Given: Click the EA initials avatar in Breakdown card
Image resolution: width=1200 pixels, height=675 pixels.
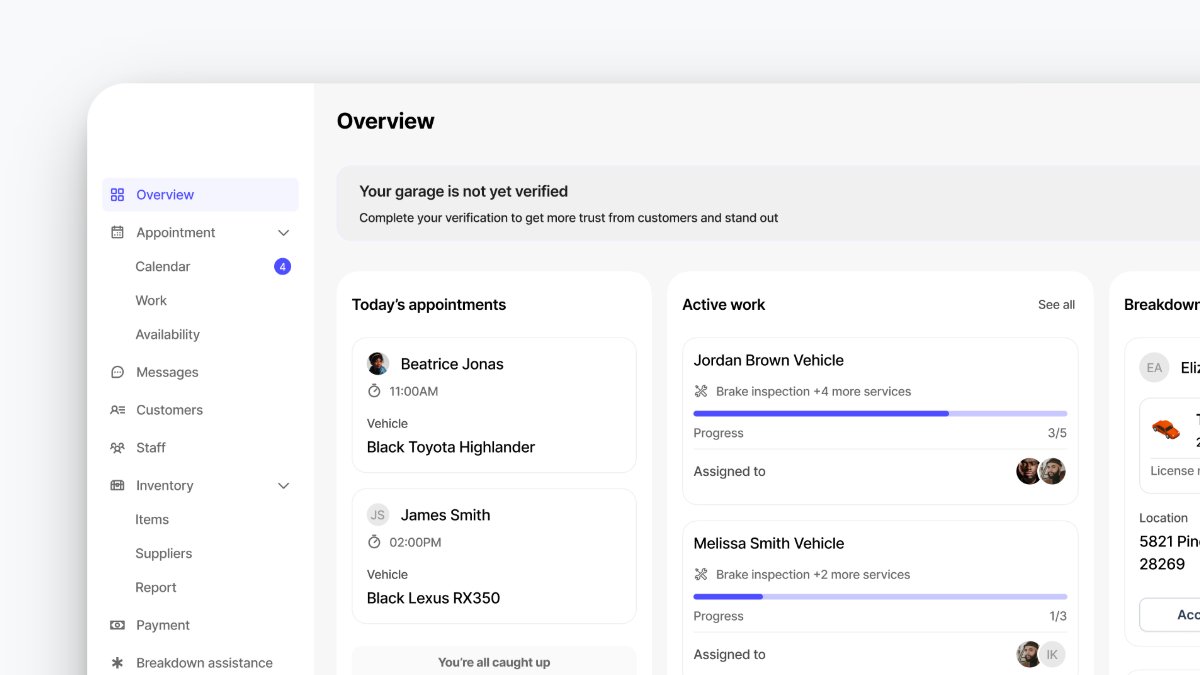Looking at the screenshot, I should [x=1154, y=368].
